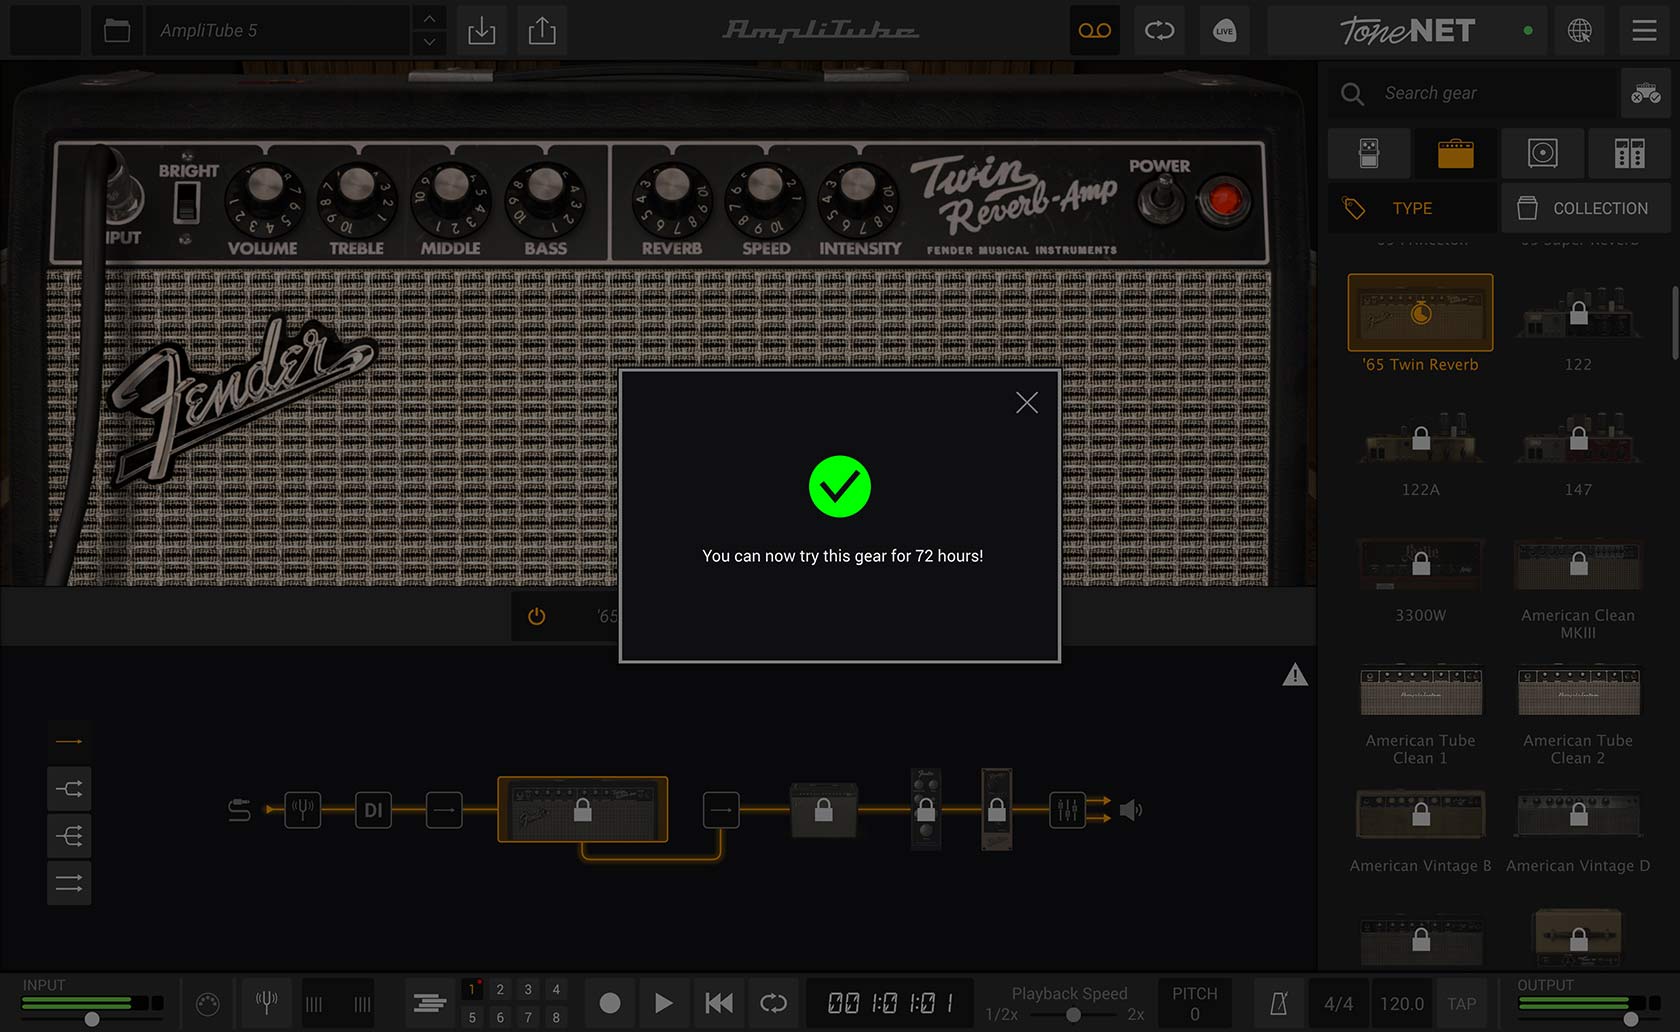
Task: Select the stompbox gear category
Action: [1369, 153]
